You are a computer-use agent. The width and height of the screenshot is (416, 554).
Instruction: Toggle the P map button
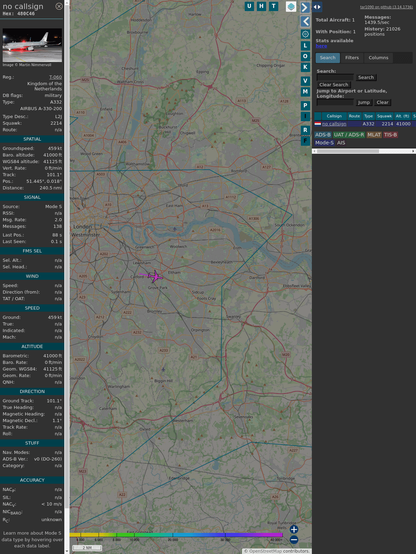(x=305, y=105)
